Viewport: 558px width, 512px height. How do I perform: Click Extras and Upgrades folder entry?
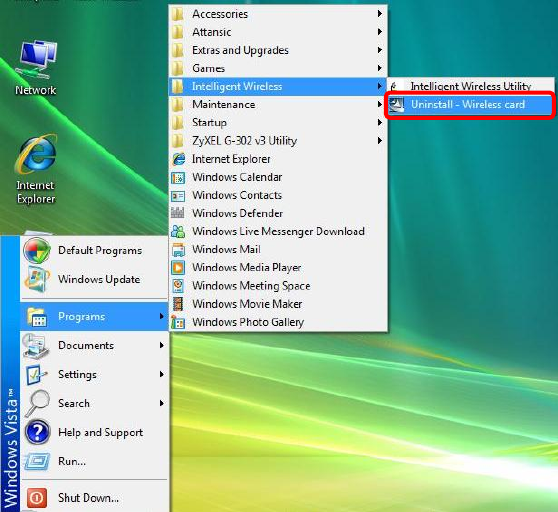(278, 50)
